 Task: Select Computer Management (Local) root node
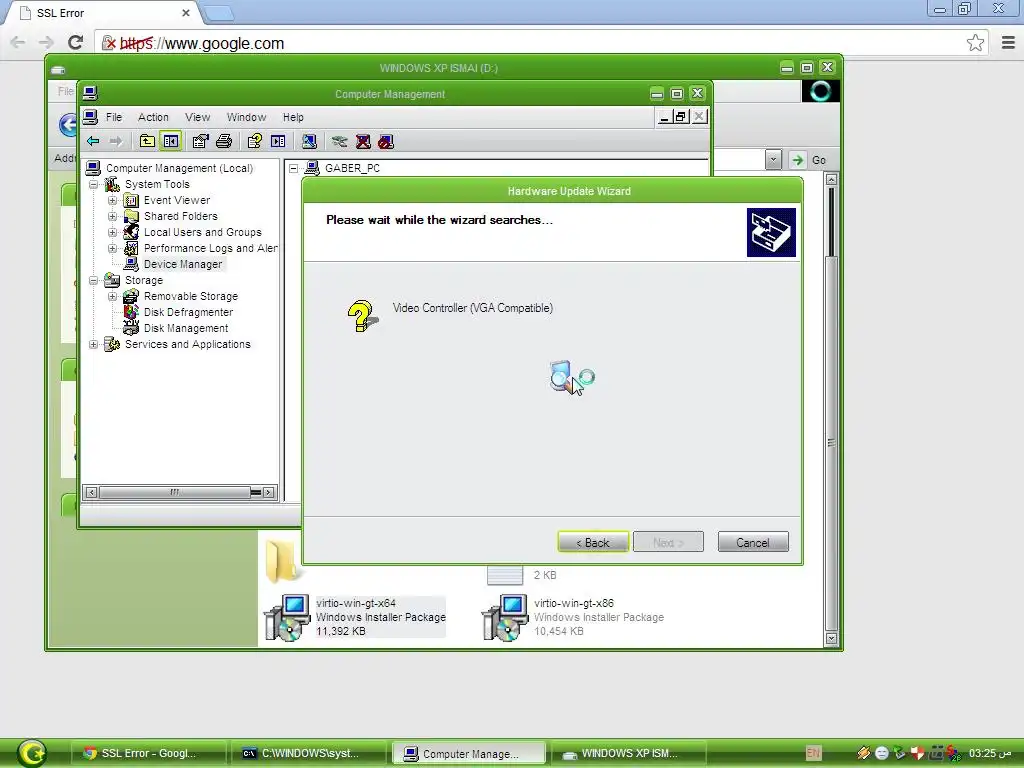[x=180, y=168]
